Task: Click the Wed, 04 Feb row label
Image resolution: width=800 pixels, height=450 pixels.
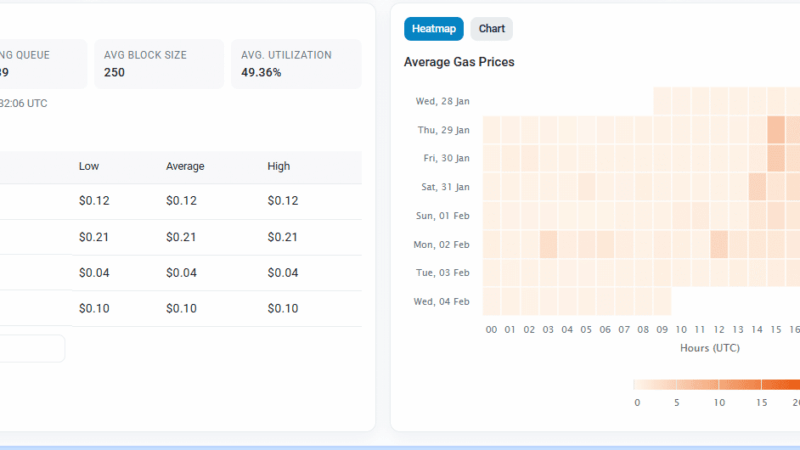Action: pyautogui.click(x=441, y=301)
